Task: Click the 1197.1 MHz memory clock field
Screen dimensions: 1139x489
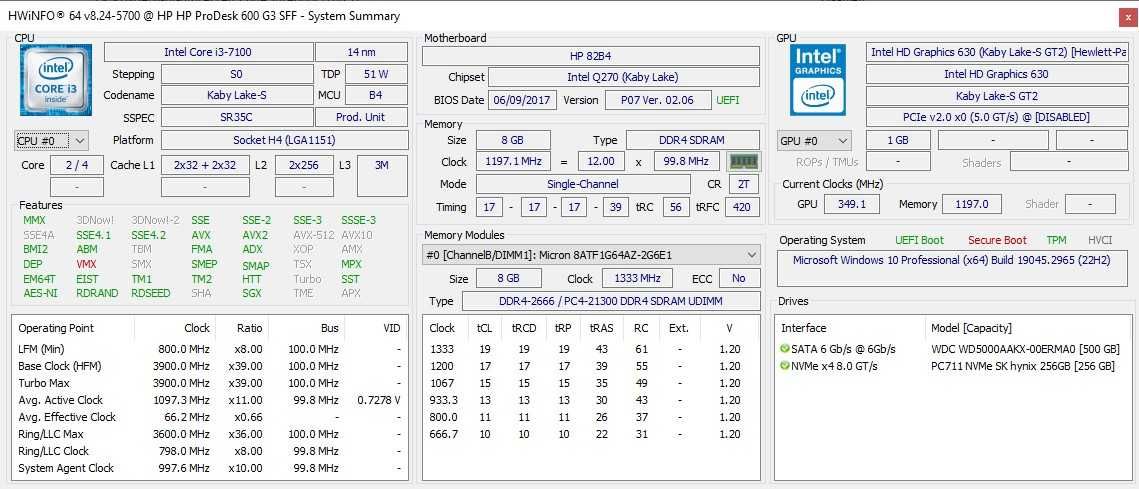Action: [x=513, y=161]
